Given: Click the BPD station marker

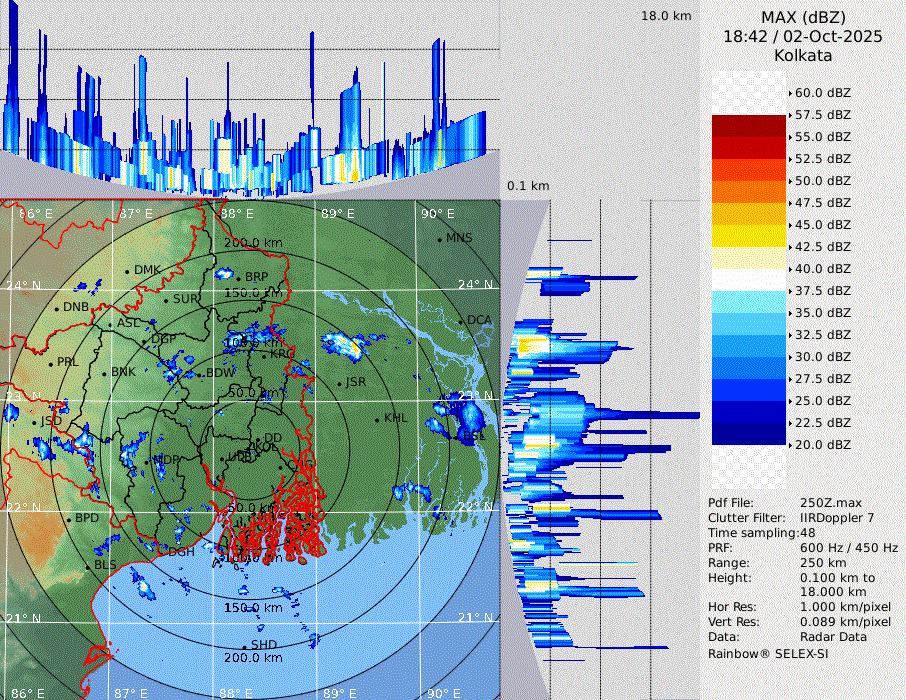Looking at the screenshot, I should (69, 519).
